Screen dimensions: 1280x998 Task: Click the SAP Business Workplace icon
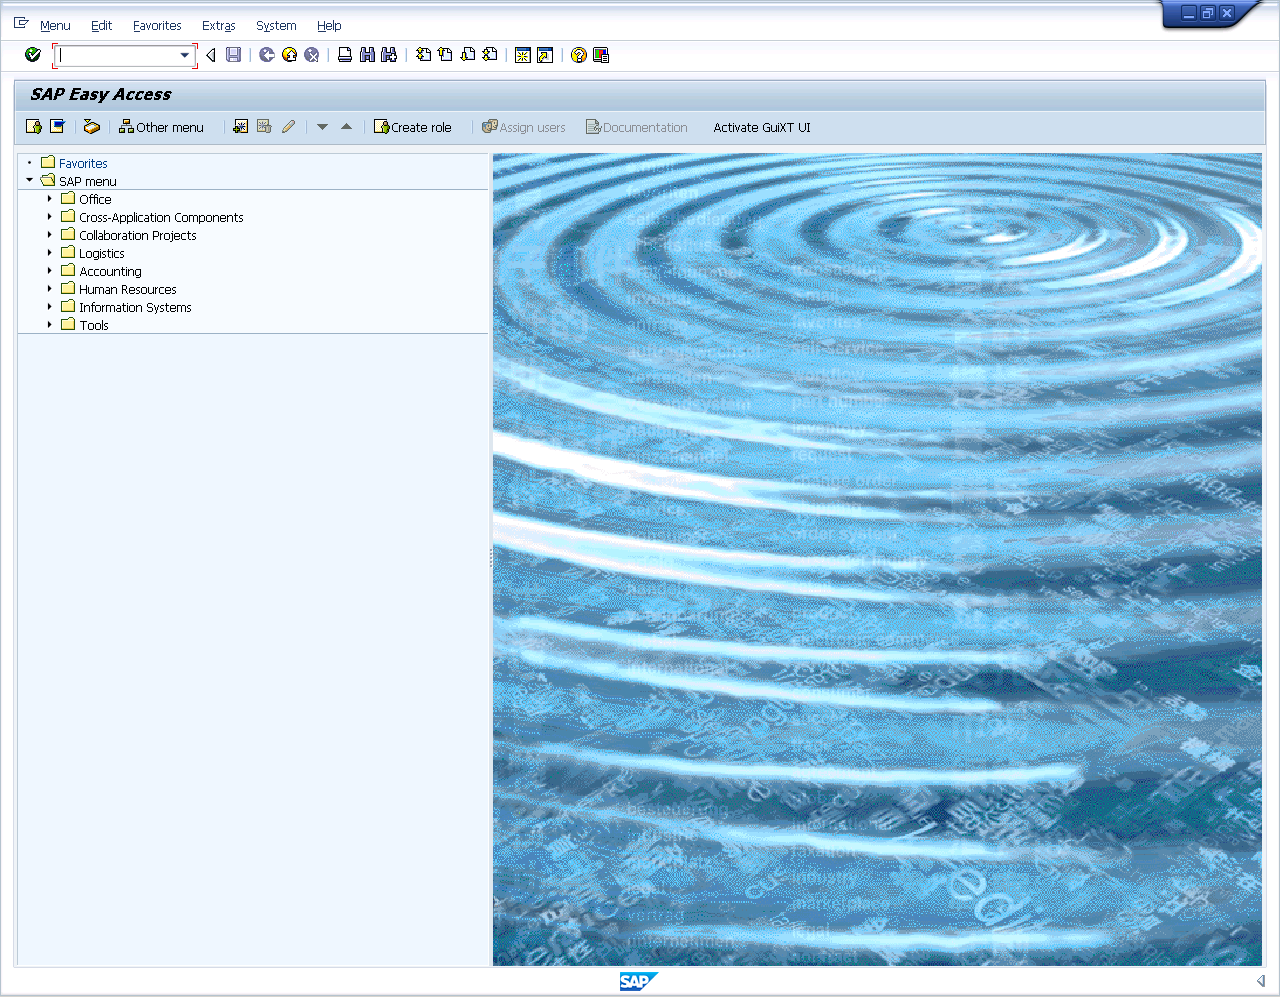point(92,126)
